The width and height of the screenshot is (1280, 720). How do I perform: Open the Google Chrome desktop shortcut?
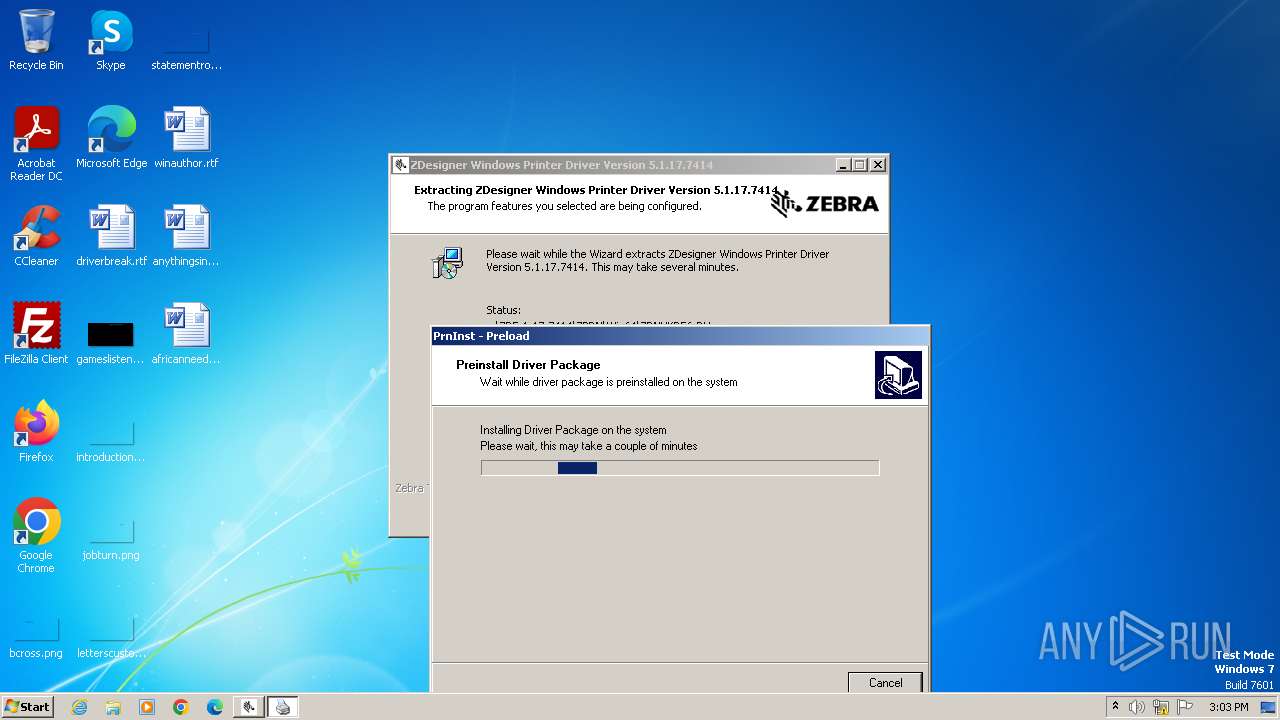pyautogui.click(x=36, y=535)
